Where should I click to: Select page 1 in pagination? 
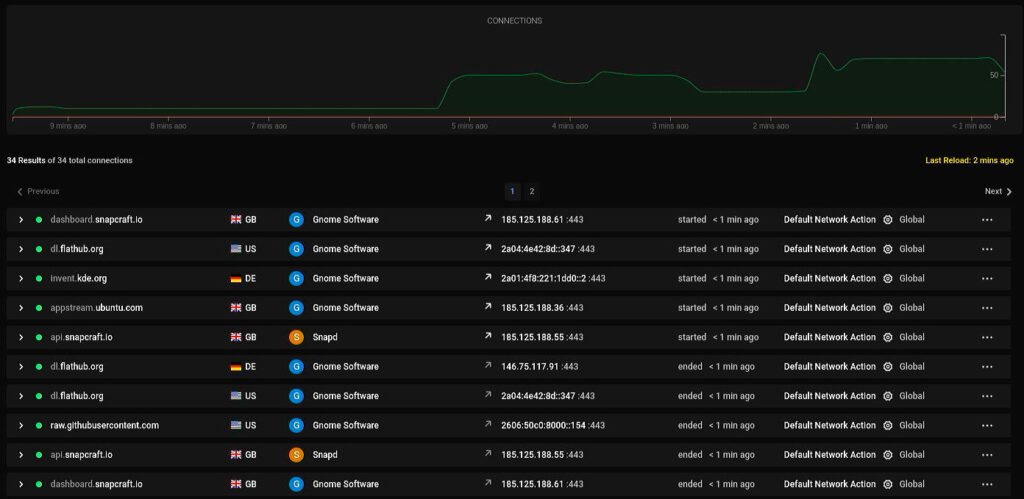[x=512, y=191]
